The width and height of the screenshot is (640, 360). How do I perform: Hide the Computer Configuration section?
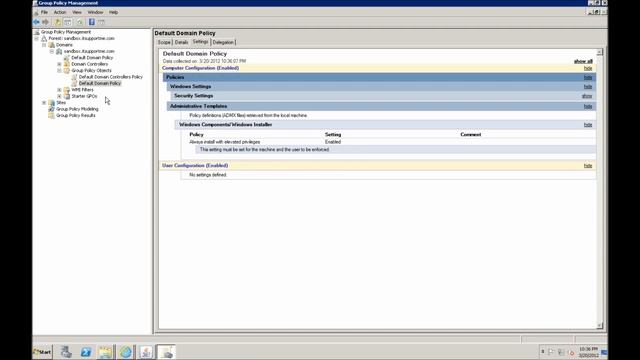click(588, 68)
